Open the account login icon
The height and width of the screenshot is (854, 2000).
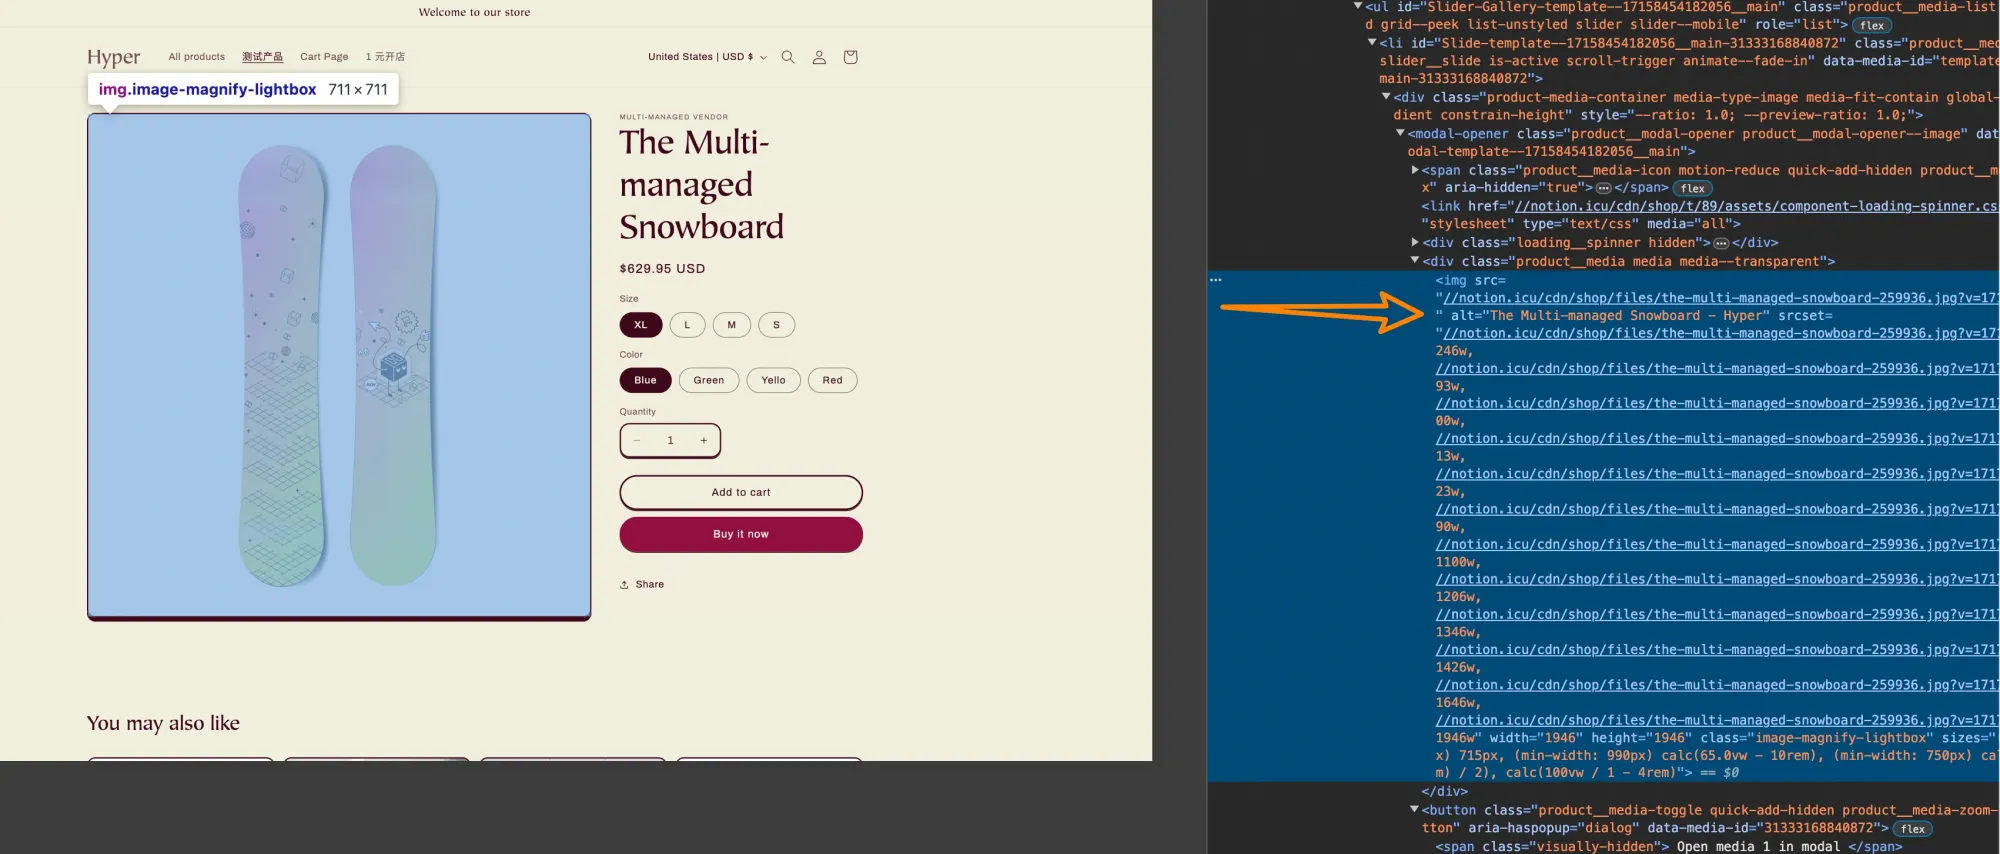point(819,57)
